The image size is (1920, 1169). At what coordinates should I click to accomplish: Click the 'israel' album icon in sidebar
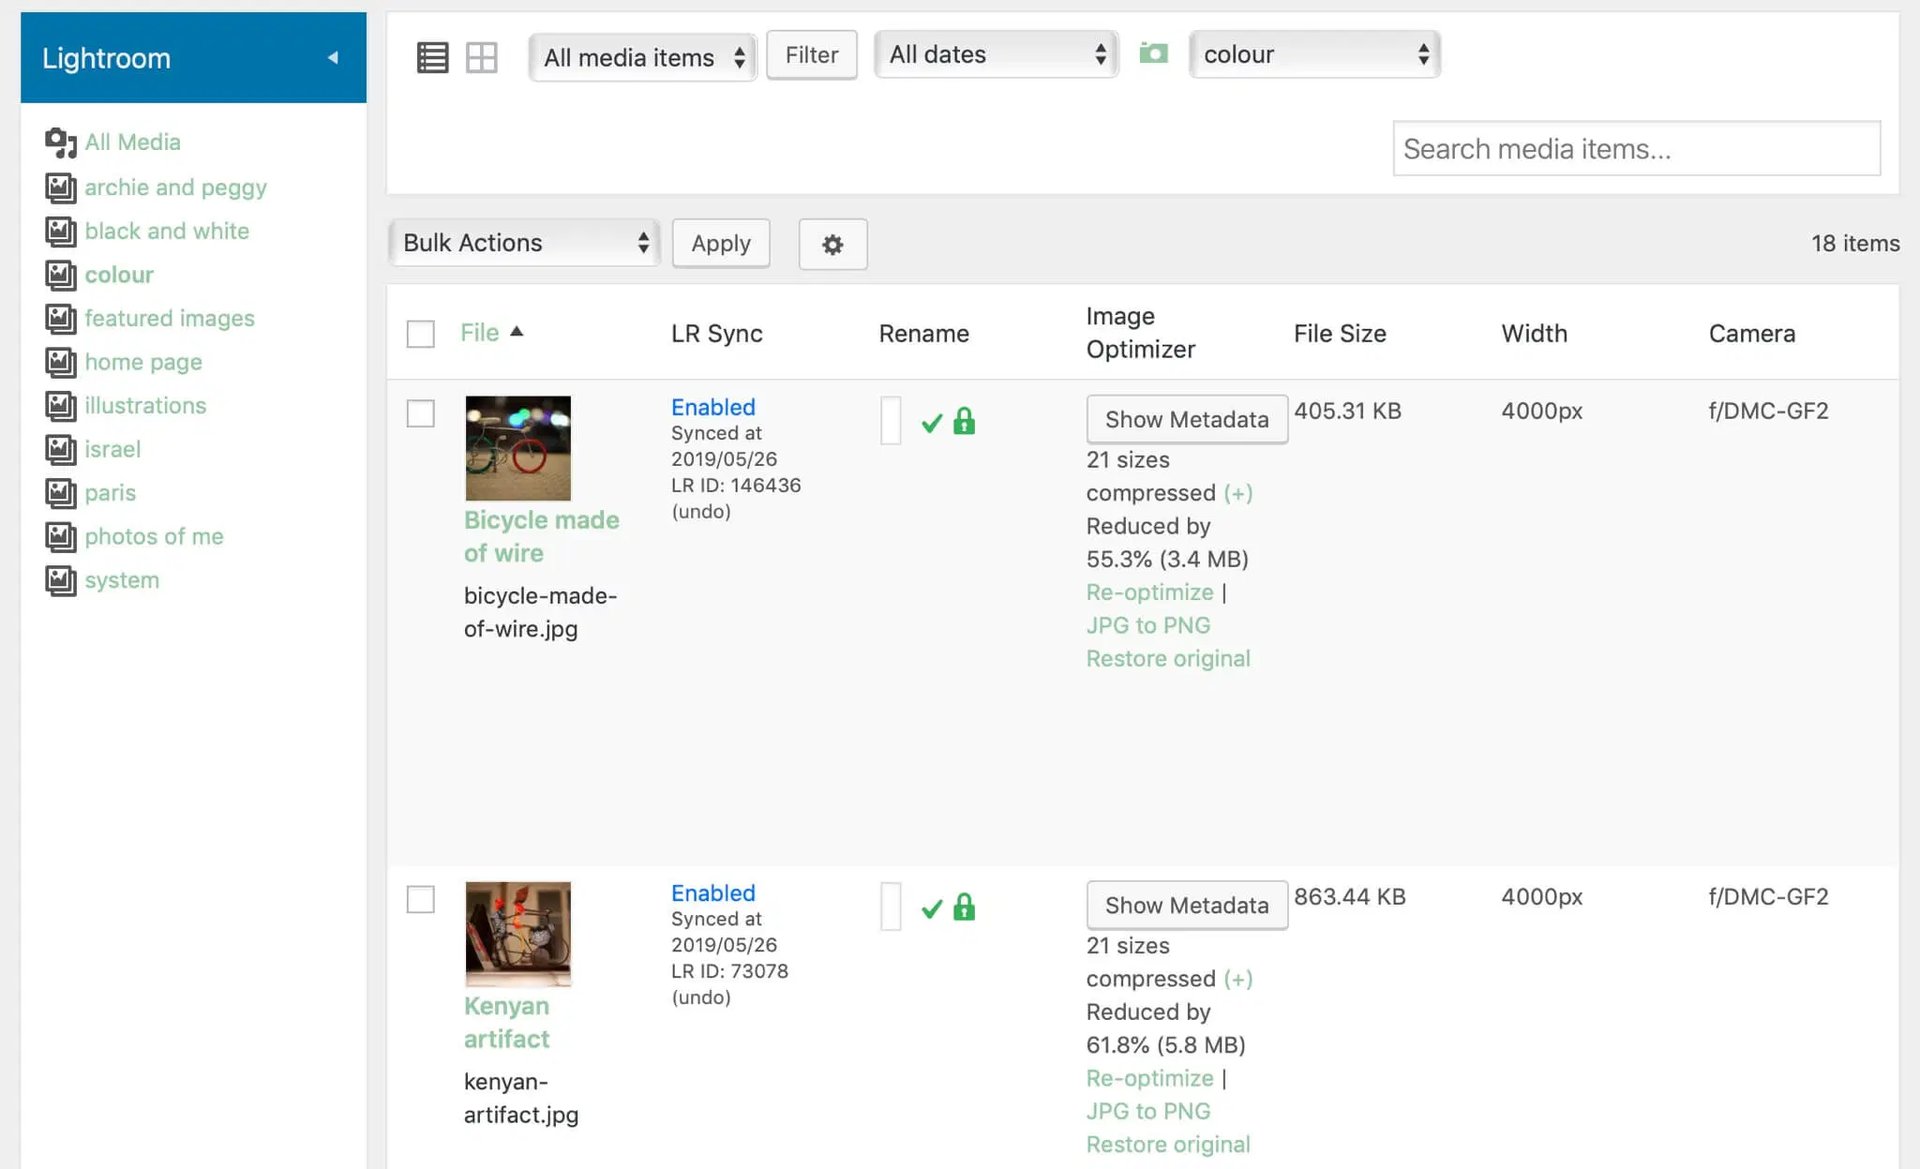click(x=59, y=447)
